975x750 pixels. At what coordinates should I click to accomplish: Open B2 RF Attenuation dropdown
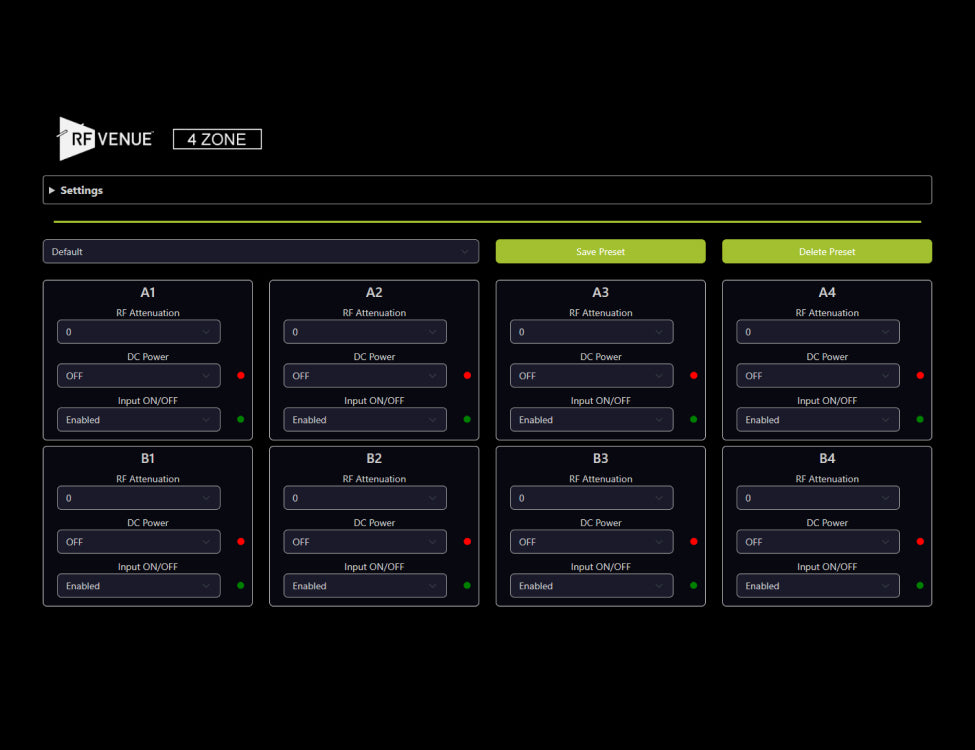365,498
